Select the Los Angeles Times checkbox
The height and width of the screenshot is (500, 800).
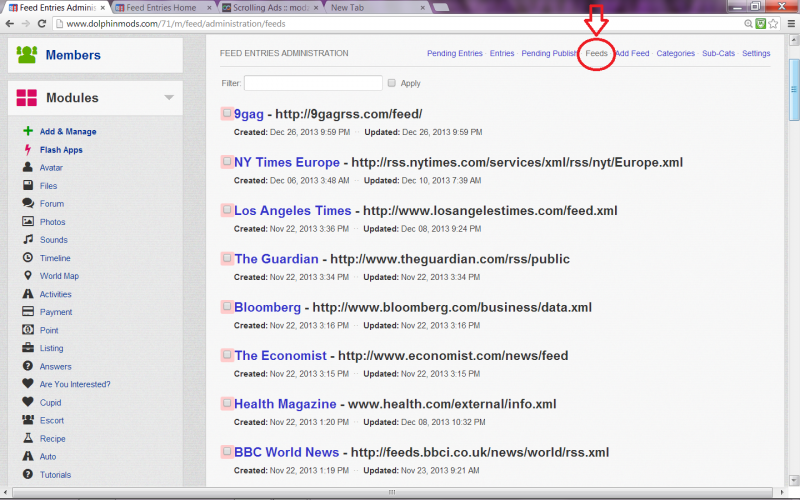[x=227, y=210]
